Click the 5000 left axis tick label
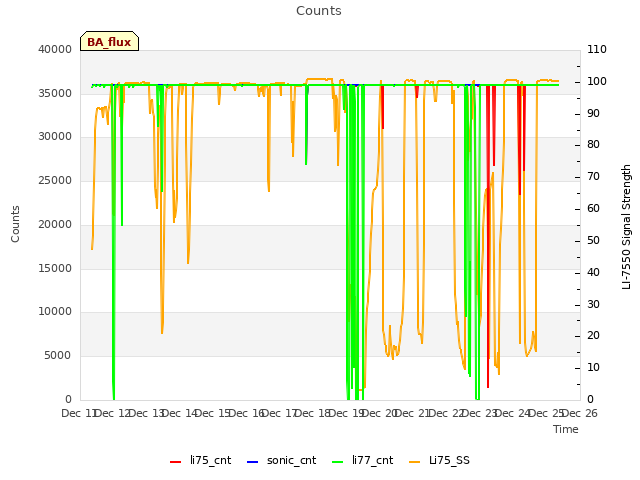This screenshot has width=640, height=480. (x=58, y=356)
